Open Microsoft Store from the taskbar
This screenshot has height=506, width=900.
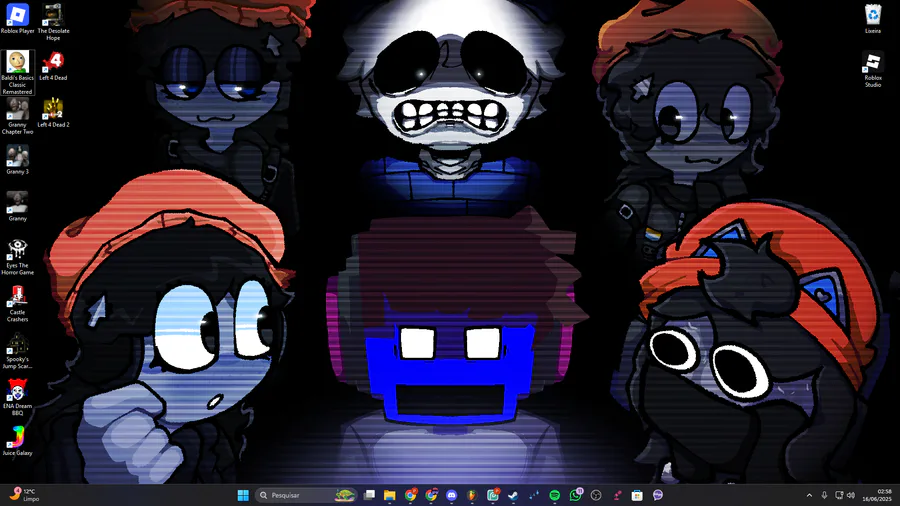tap(637, 495)
